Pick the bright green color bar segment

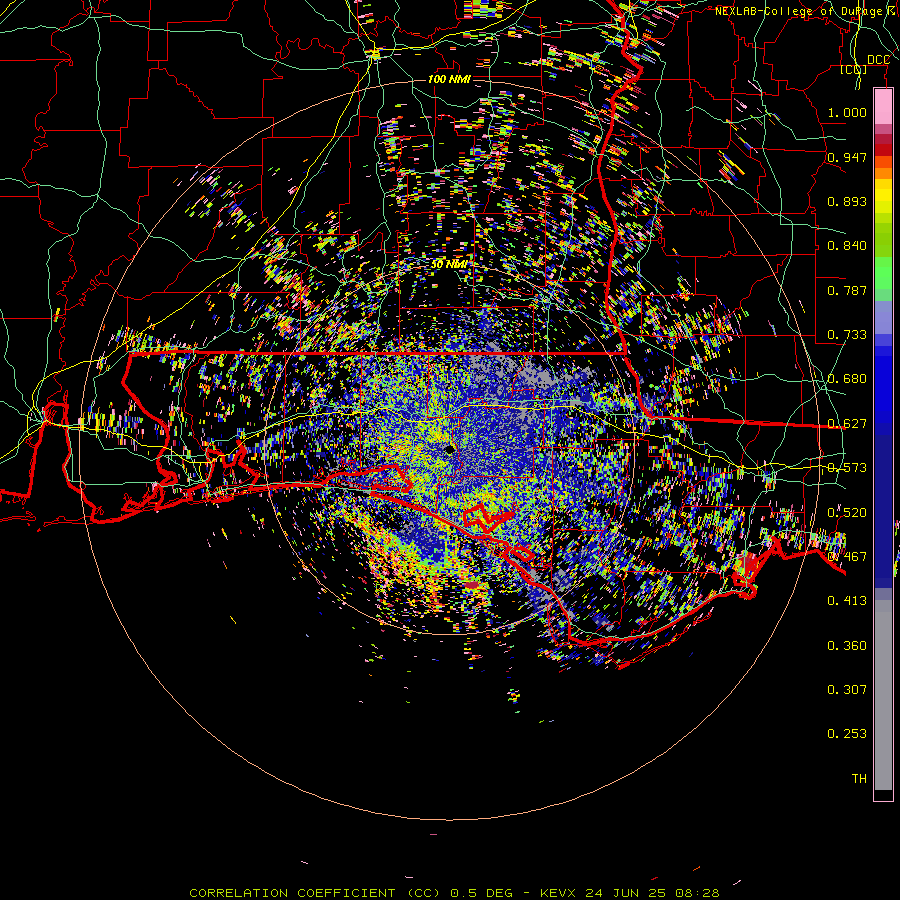pos(883,273)
